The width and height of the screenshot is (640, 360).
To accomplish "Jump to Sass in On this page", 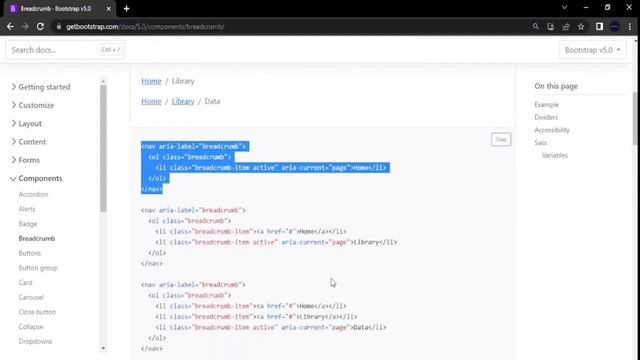I will tap(540, 142).
